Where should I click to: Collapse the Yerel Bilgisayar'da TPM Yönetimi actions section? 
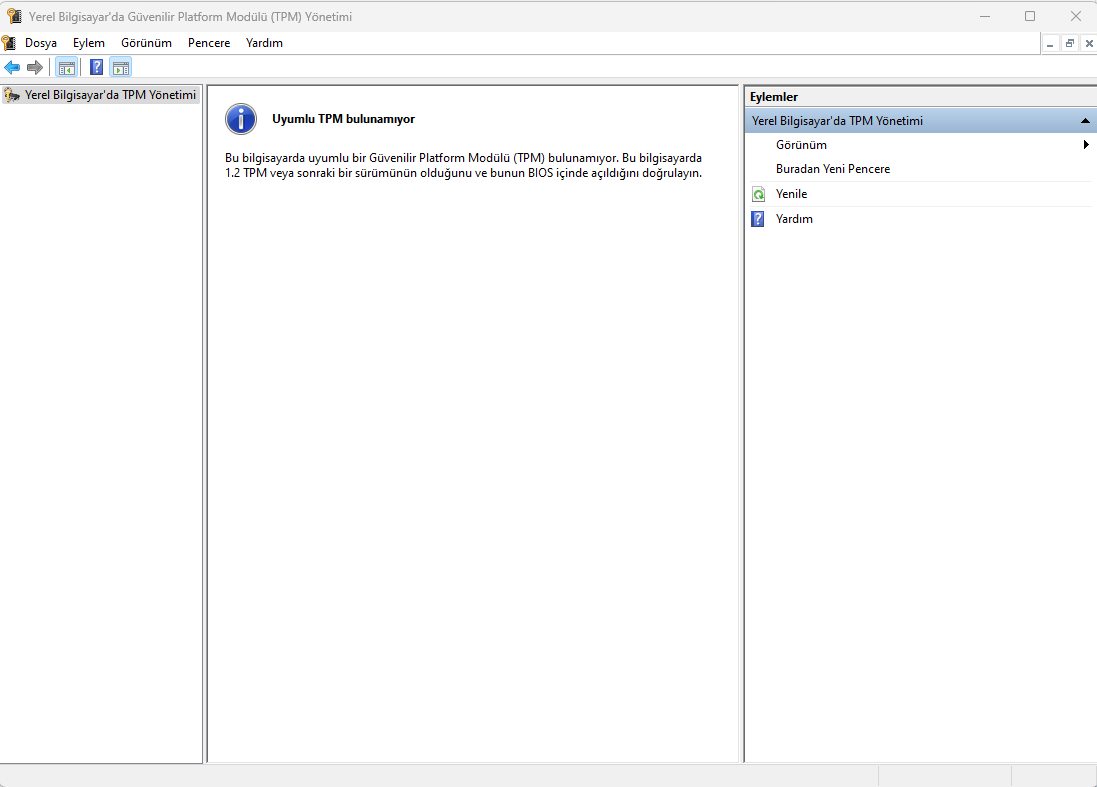tap(1085, 121)
